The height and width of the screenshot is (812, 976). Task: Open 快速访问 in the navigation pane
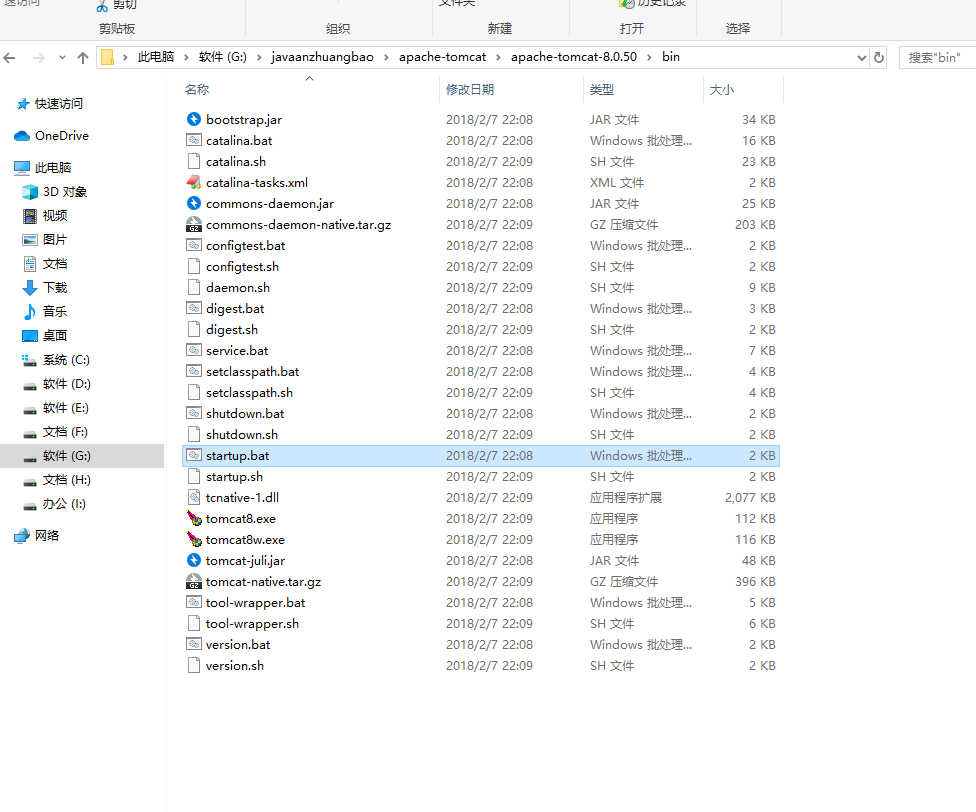tap(59, 104)
